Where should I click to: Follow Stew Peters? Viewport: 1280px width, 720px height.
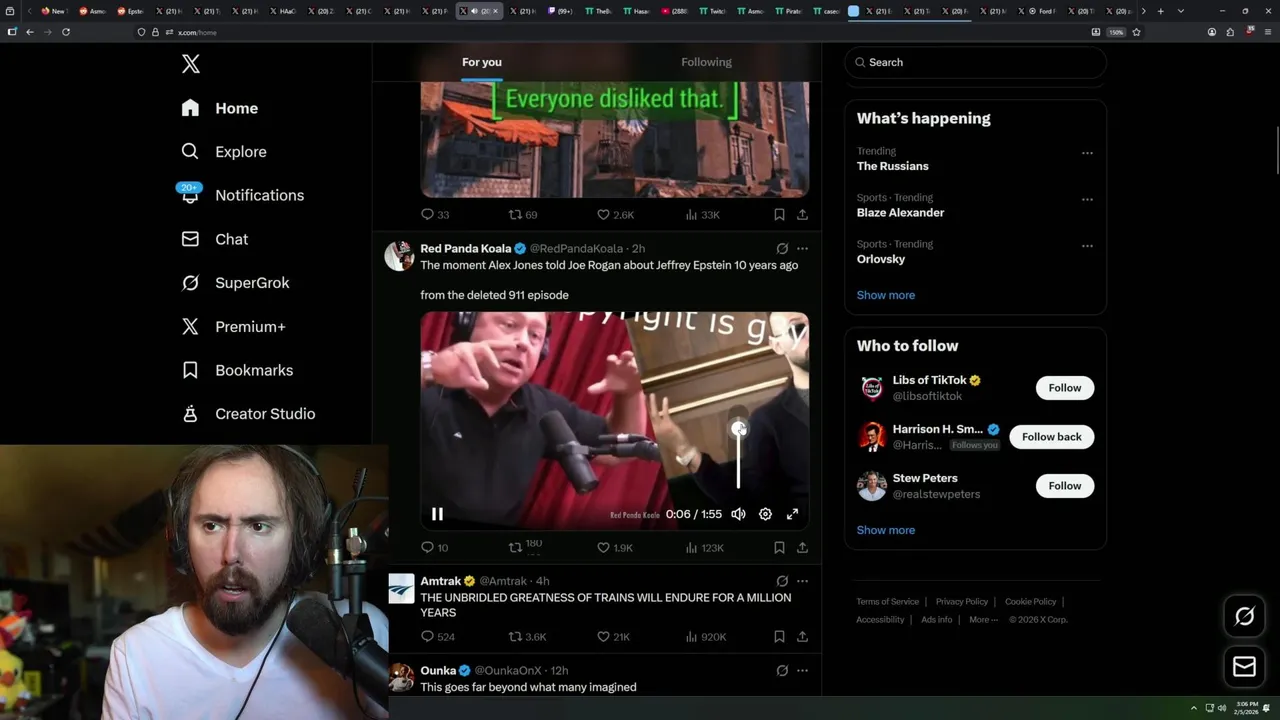[1065, 486]
